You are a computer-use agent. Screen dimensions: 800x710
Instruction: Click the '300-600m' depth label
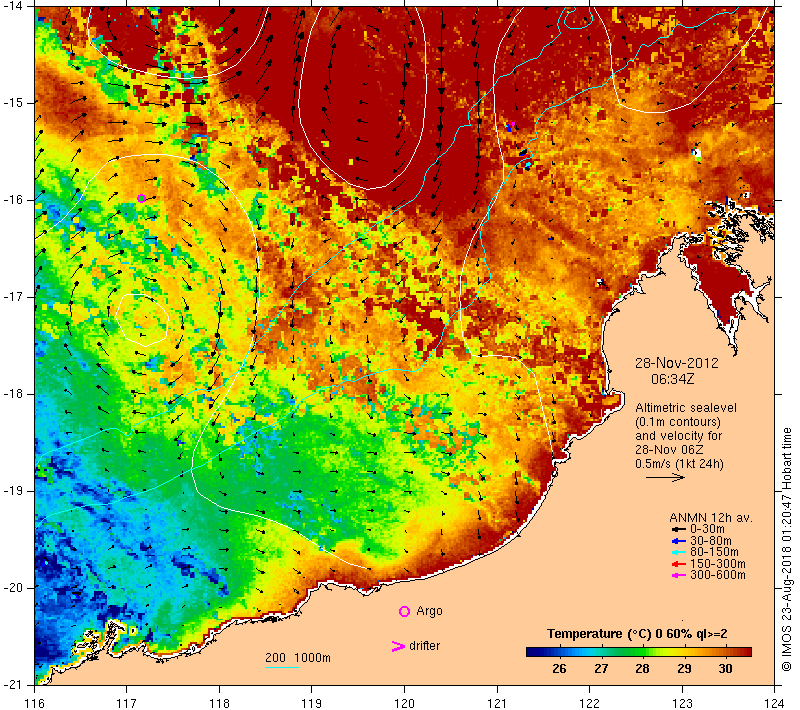pos(717,575)
